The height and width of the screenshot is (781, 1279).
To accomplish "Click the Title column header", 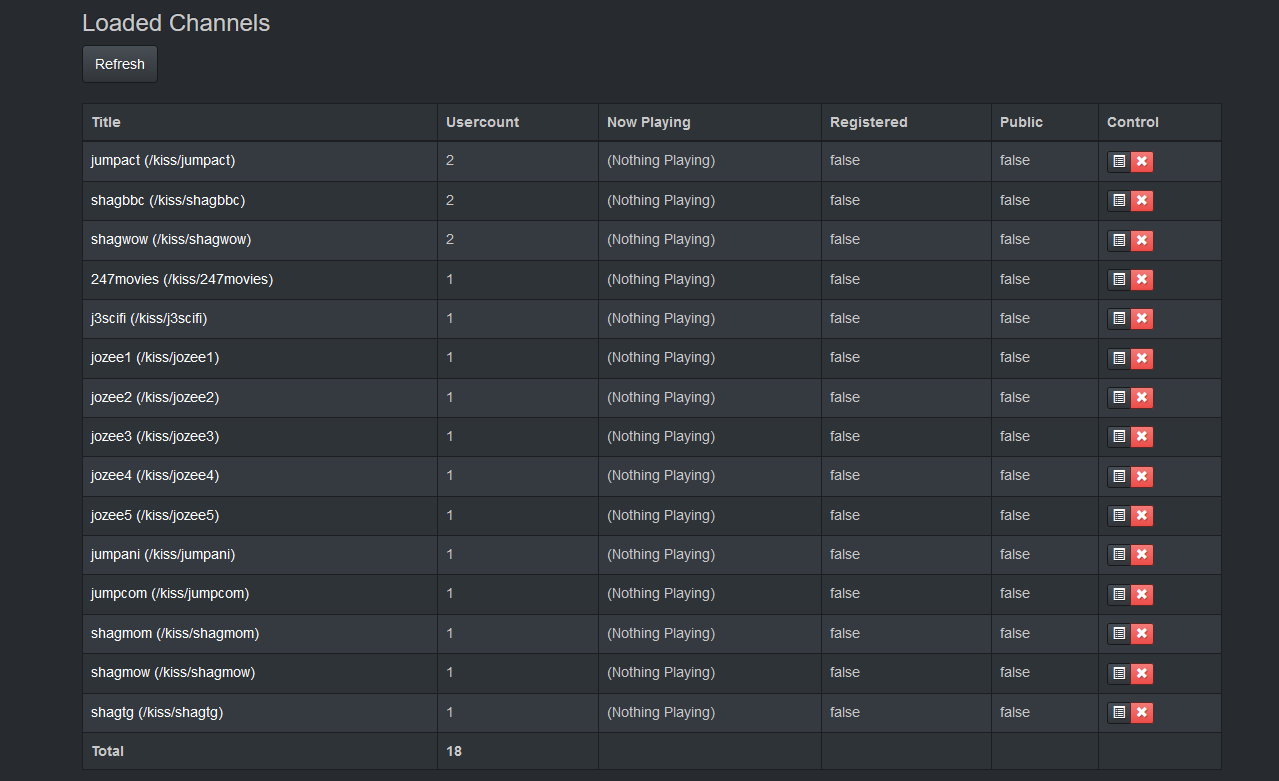I will click(106, 122).
